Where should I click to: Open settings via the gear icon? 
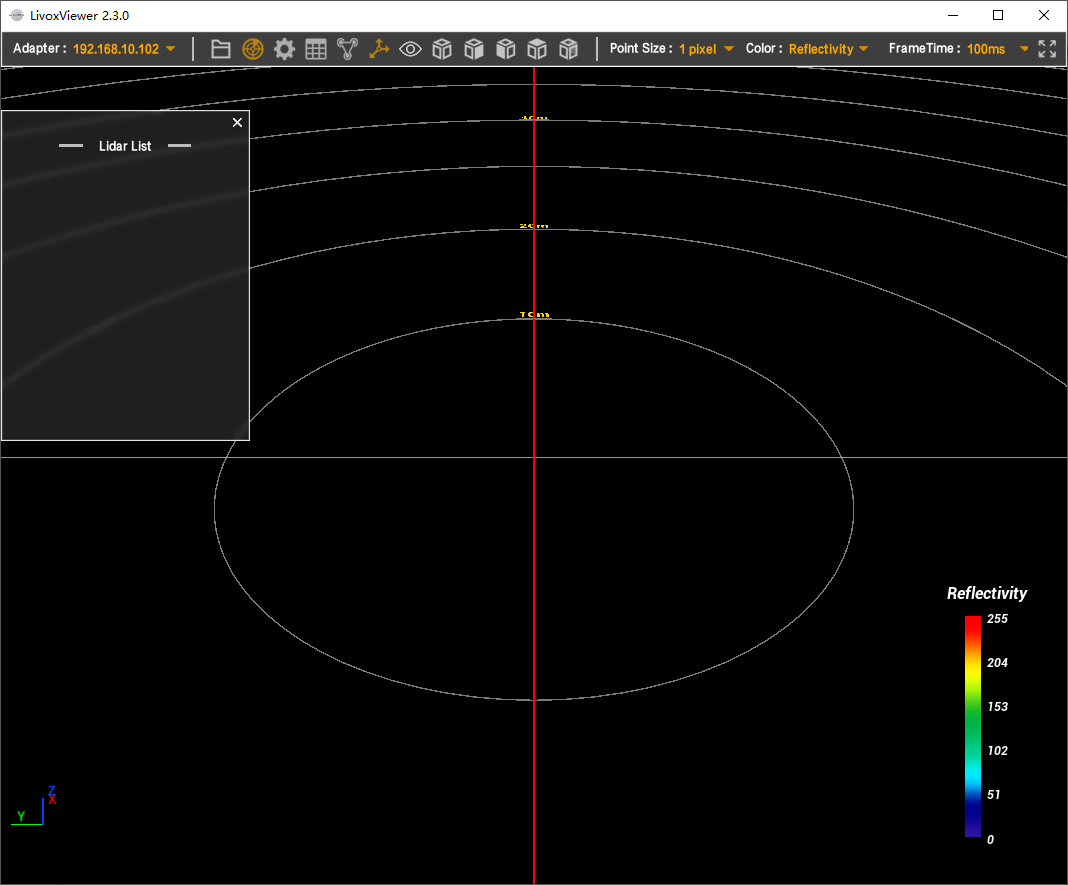point(284,49)
